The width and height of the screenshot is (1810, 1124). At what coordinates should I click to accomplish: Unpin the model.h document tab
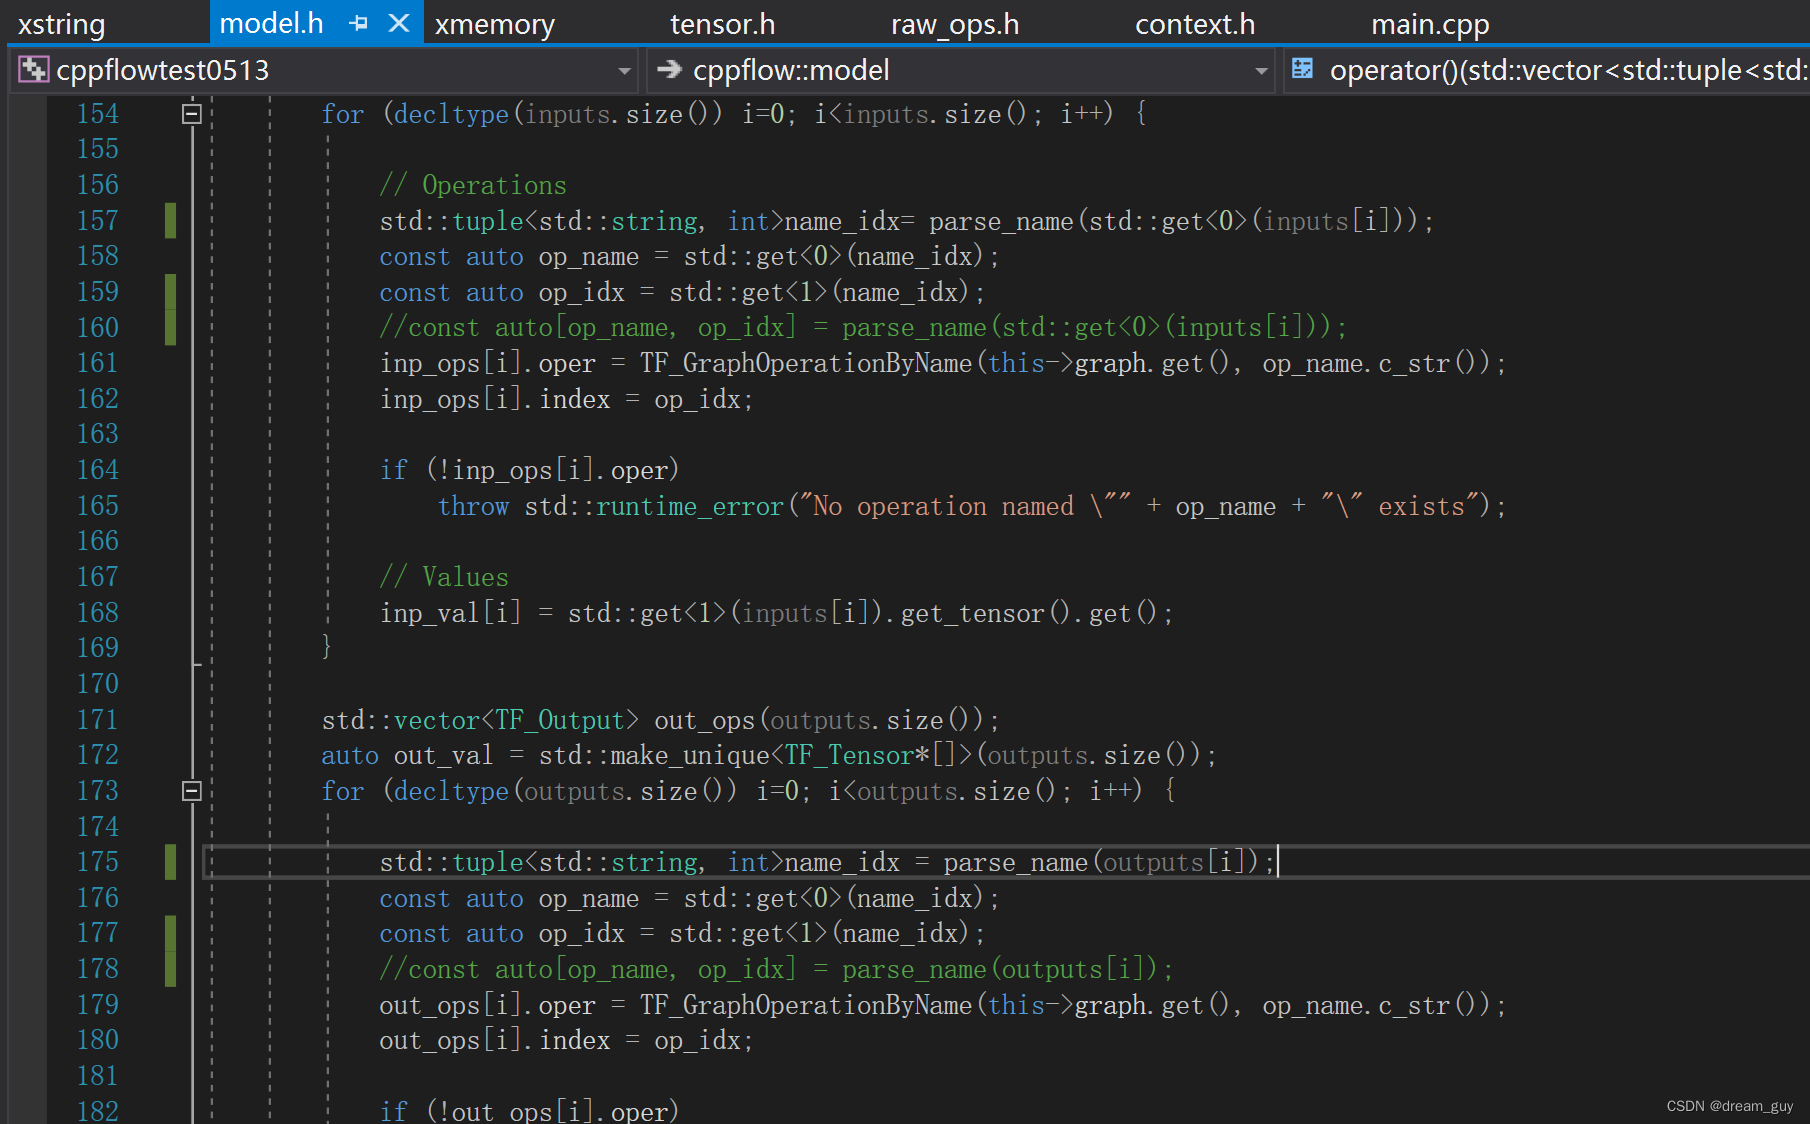click(x=359, y=22)
